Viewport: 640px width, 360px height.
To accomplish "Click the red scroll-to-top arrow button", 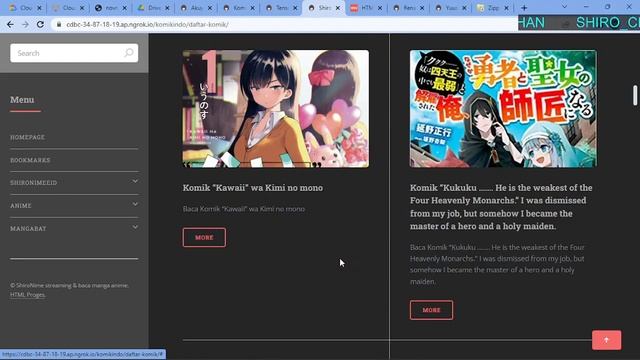I will 607,340.
